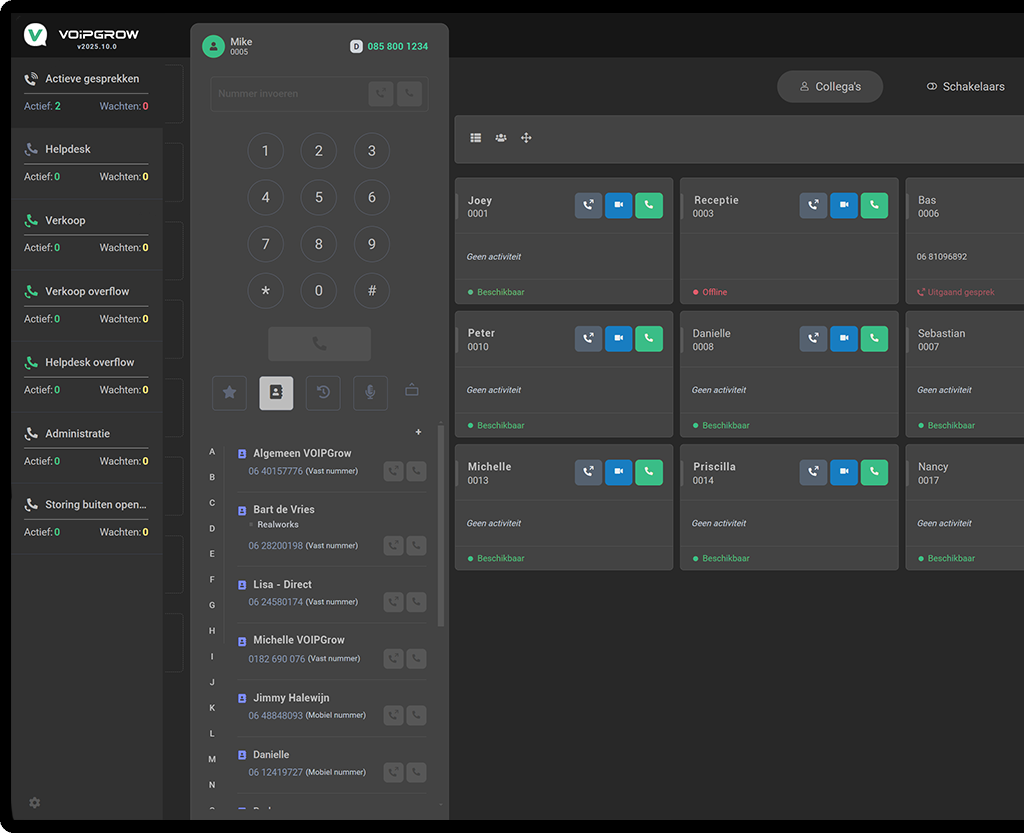This screenshot has height=833, width=1024.
Task: Open the favorites star tab in dialer
Action: (229, 393)
